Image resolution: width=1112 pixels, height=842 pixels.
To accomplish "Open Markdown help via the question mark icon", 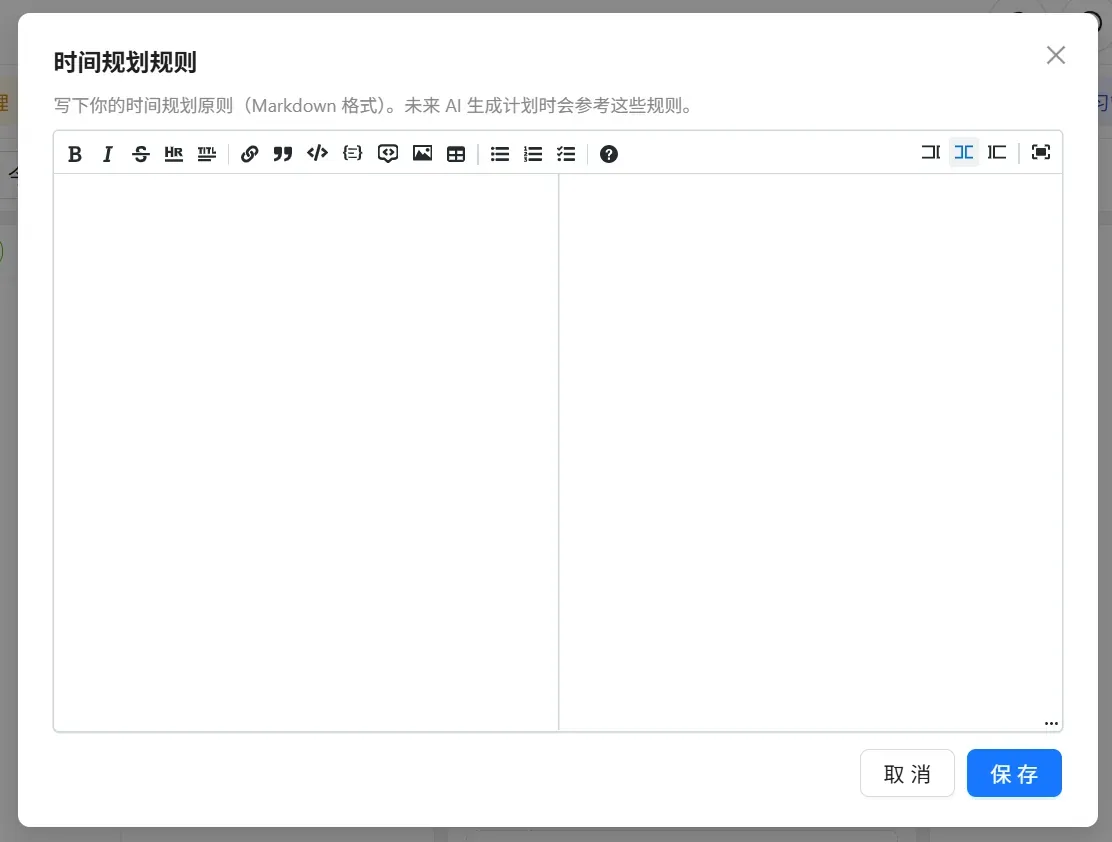I will (608, 154).
